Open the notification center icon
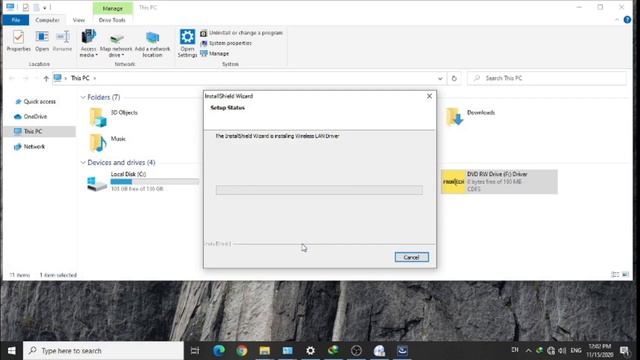The height and width of the screenshot is (360, 640). tap(624, 351)
